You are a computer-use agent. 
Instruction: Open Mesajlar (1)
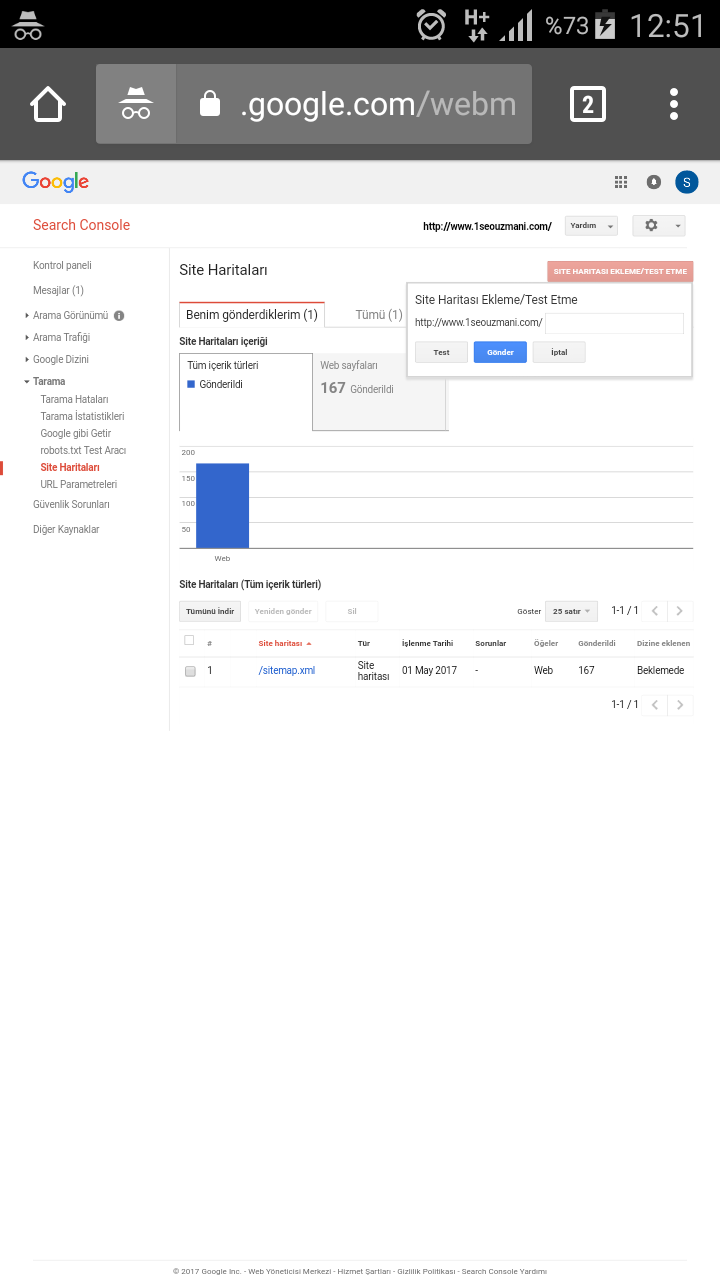click(58, 291)
